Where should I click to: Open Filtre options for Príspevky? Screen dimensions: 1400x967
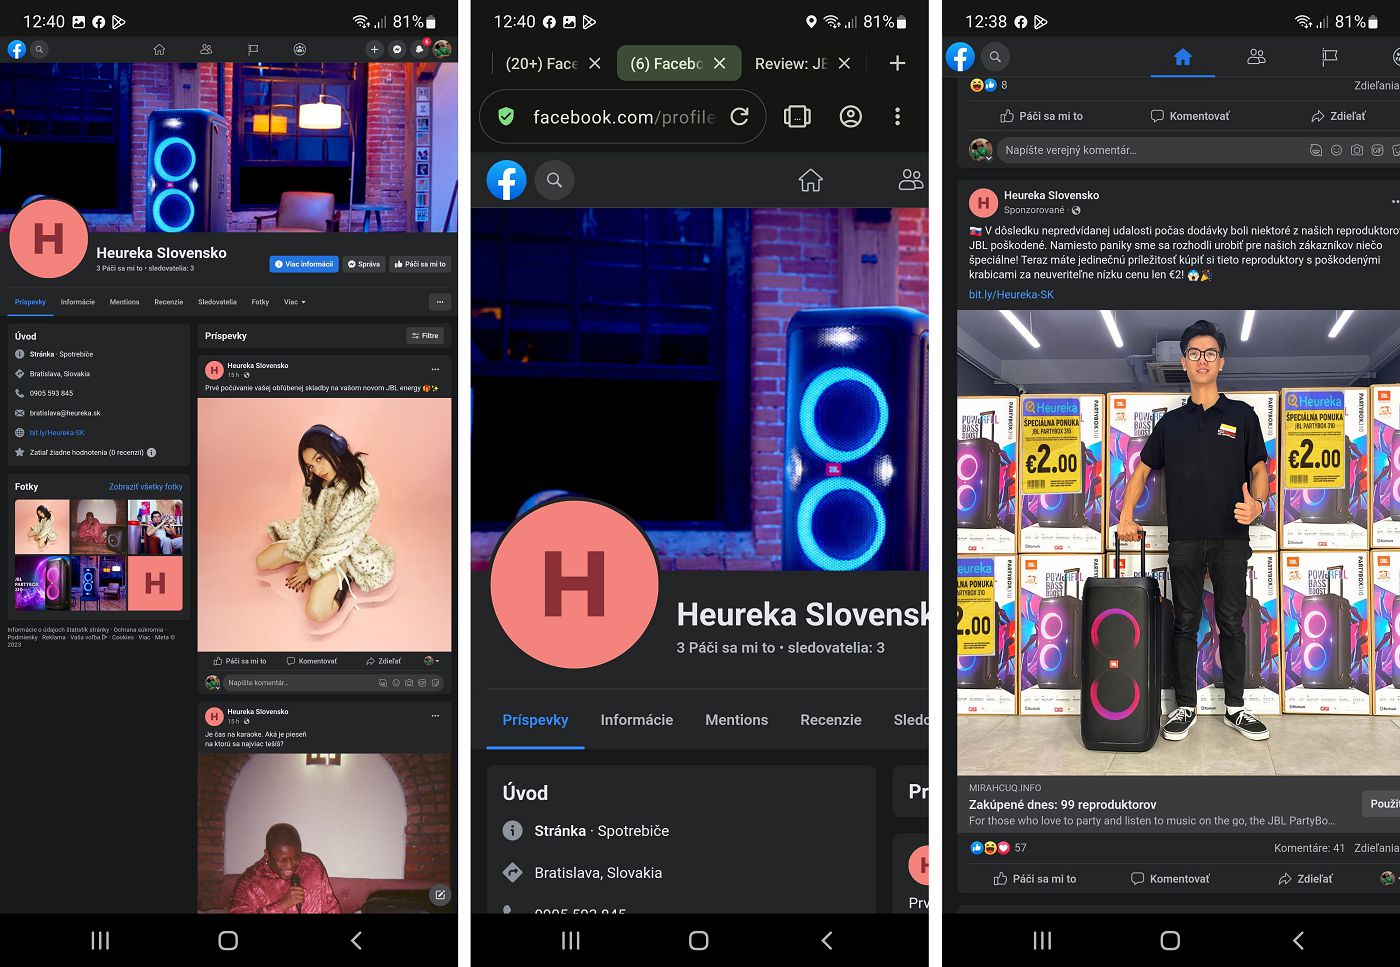425,336
